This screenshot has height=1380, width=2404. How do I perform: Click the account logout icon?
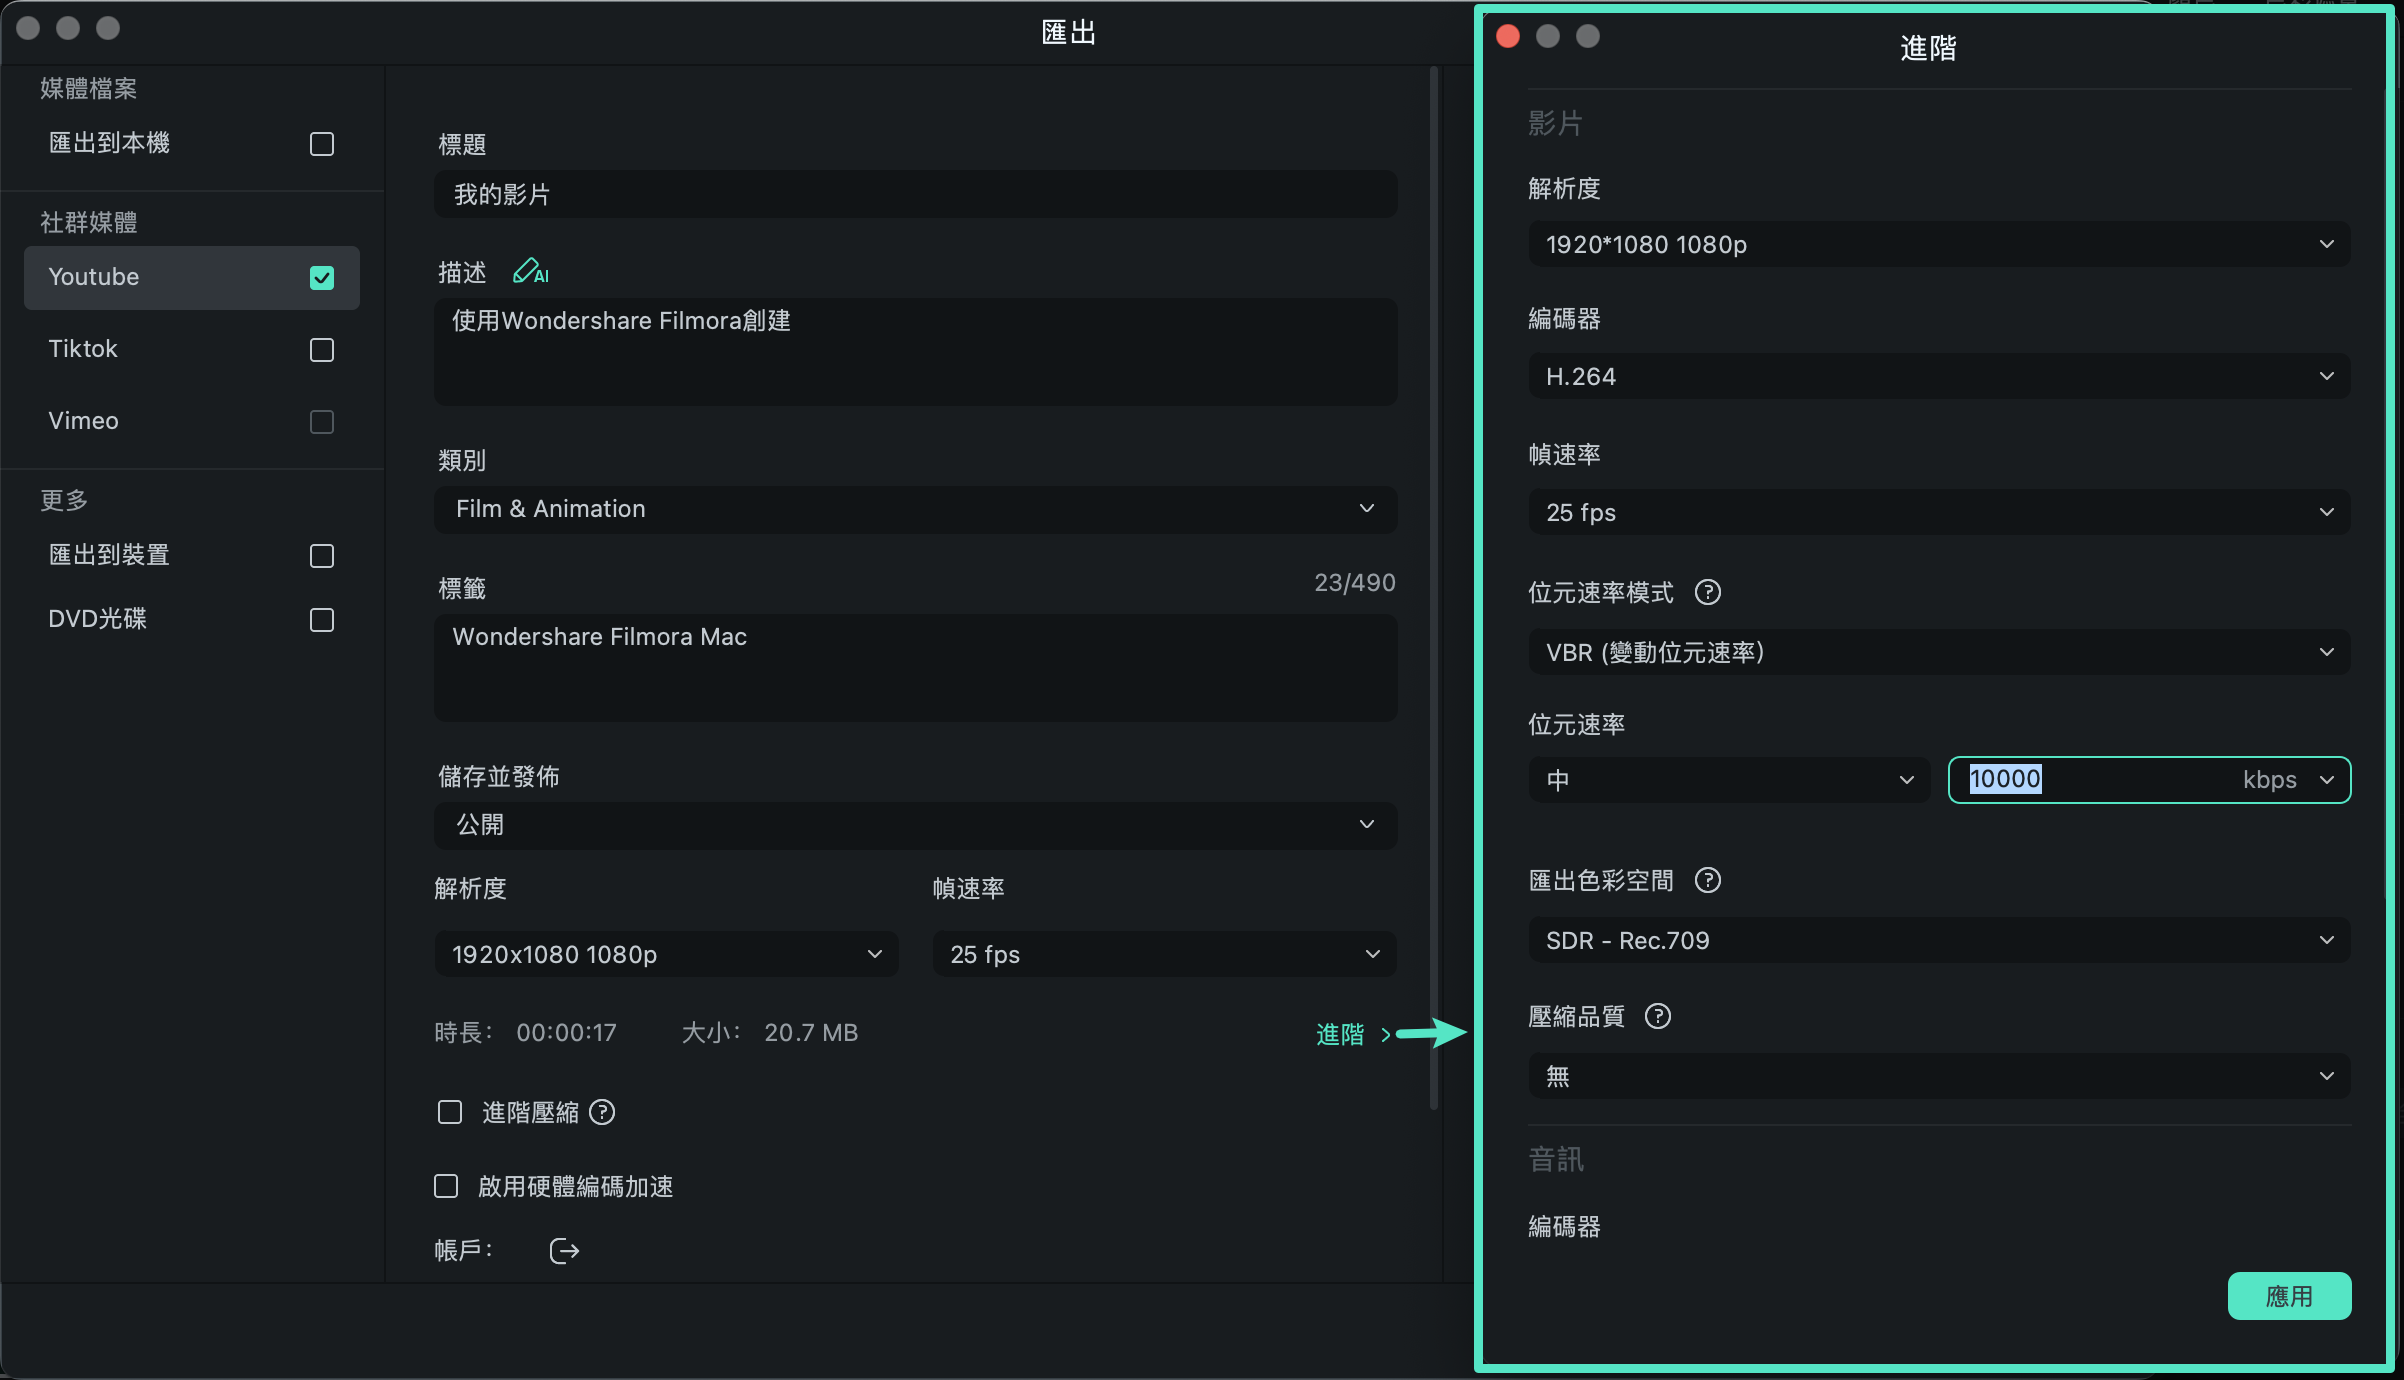click(564, 1251)
